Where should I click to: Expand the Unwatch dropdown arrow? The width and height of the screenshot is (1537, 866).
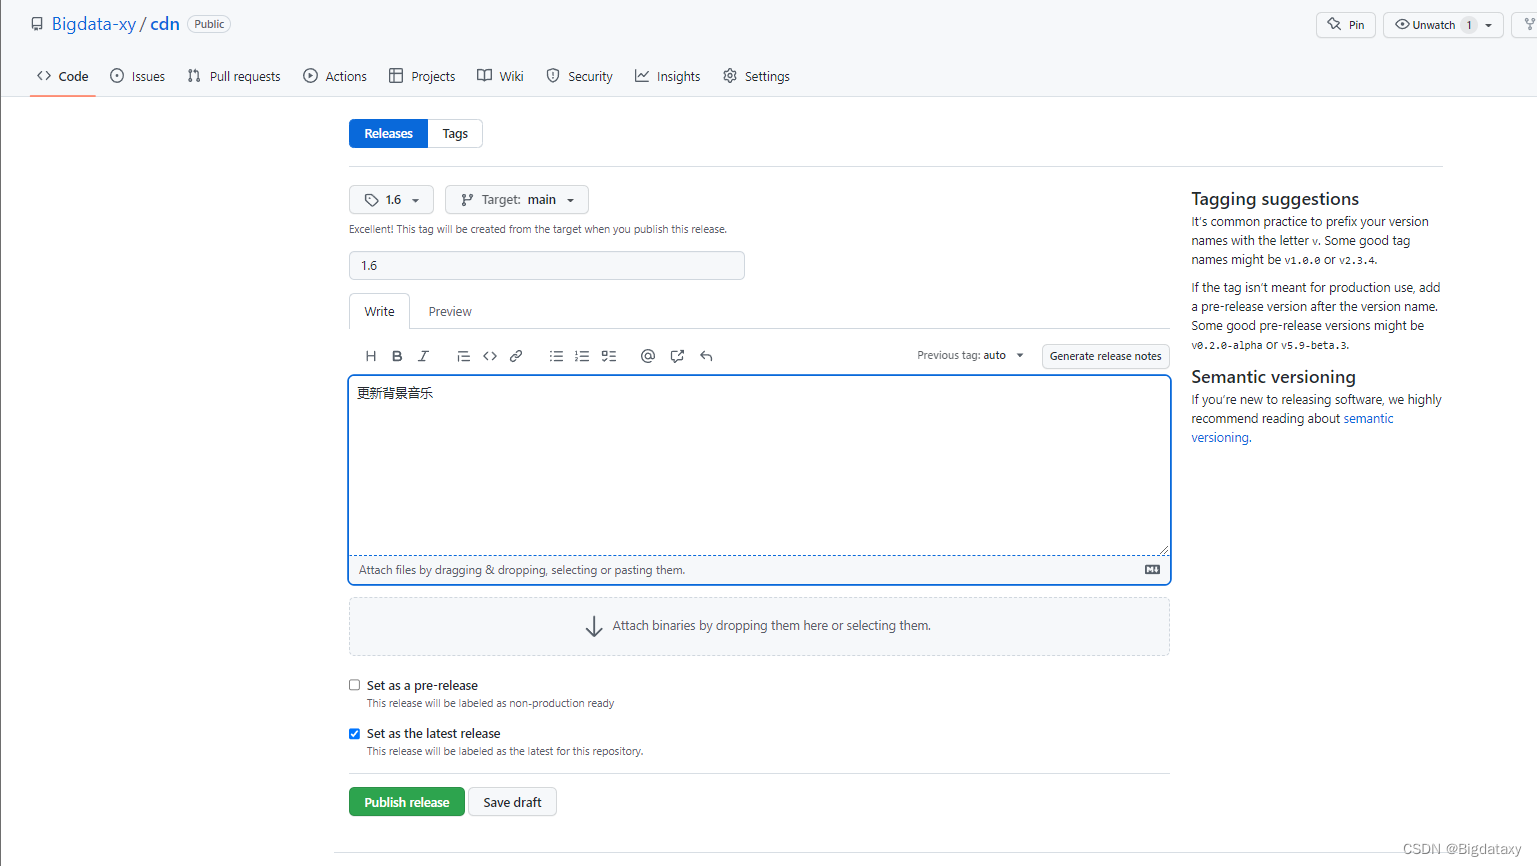(x=1489, y=25)
